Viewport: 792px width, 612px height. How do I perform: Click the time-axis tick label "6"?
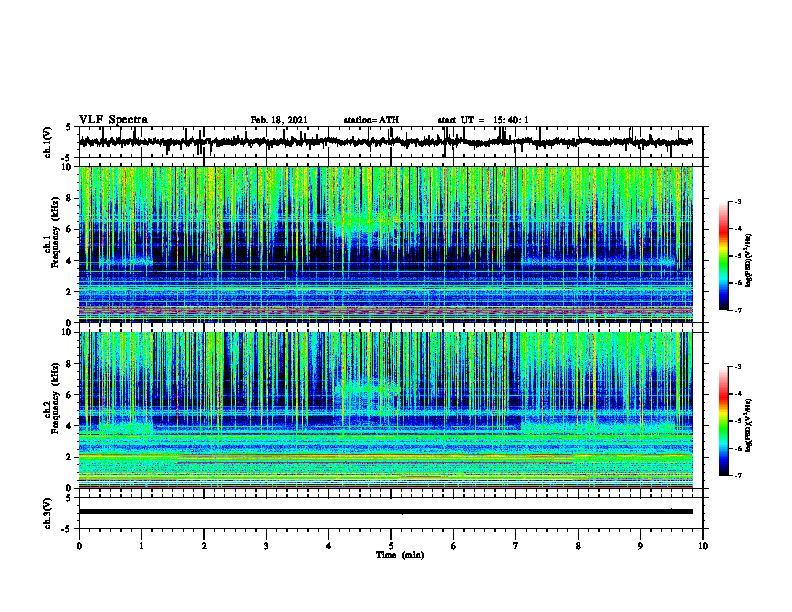[x=454, y=546]
